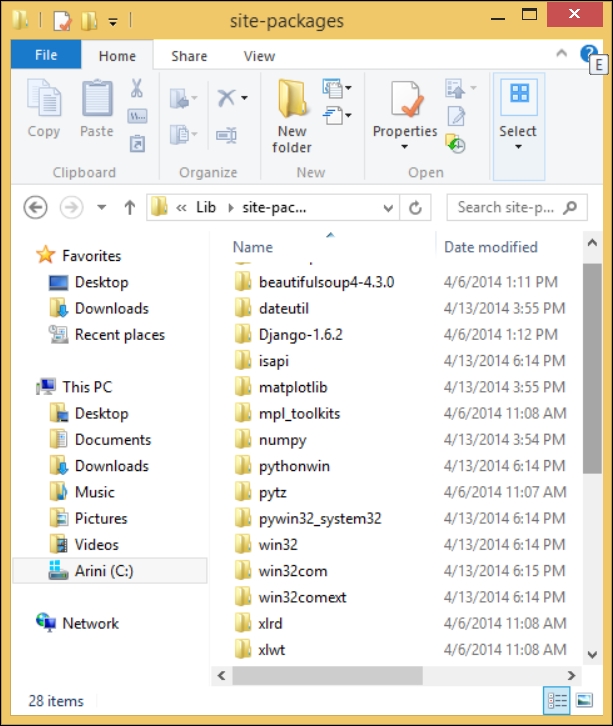The image size is (613, 726).
Task: Click the Cut scissors icon
Action: (x=137, y=88)
